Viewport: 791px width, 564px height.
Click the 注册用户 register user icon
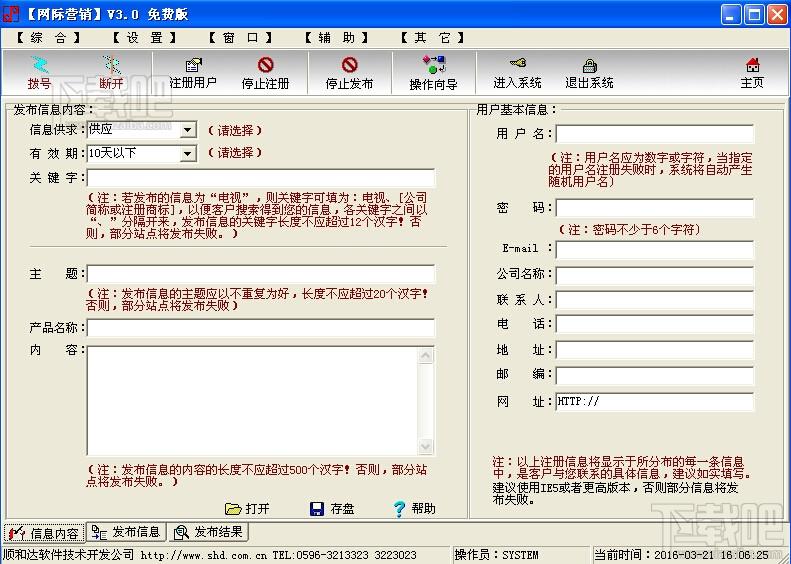pos(193,65)
